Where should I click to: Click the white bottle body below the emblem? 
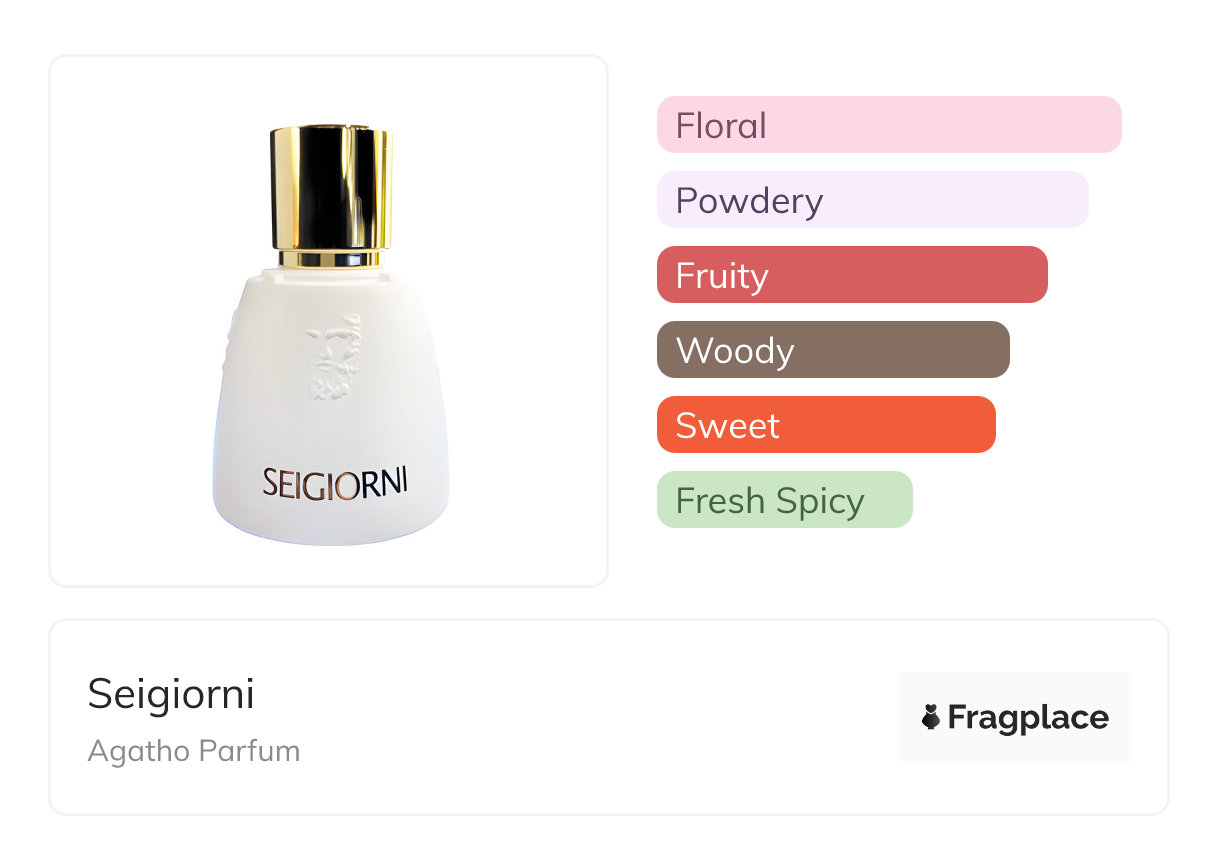coord(330,430)
